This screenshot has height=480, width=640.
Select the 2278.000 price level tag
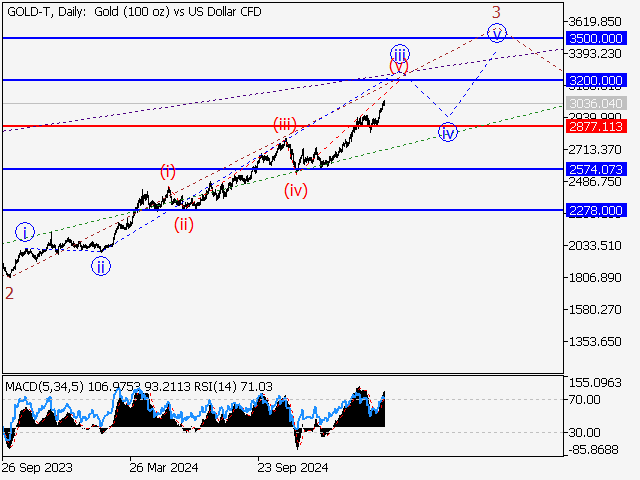[x=596, y=210]
